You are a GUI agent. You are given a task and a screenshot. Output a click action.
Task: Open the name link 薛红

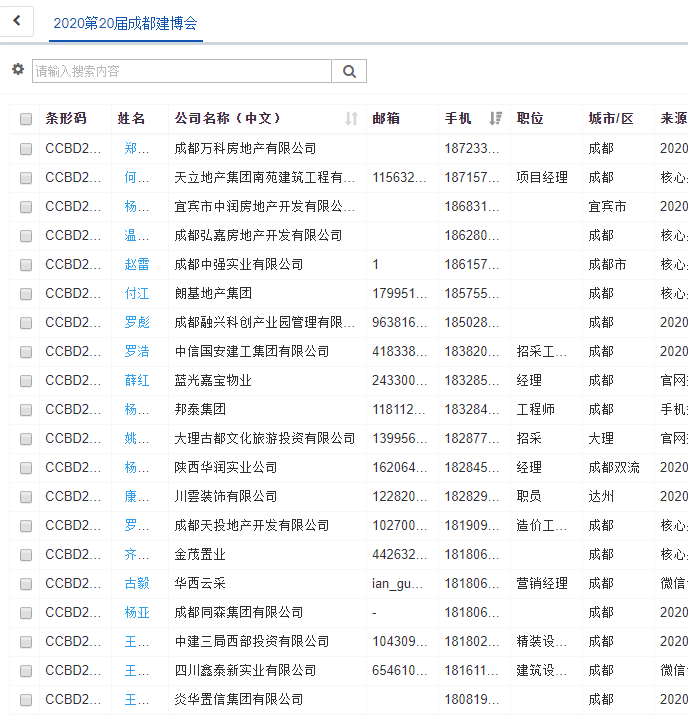point(137,381)
